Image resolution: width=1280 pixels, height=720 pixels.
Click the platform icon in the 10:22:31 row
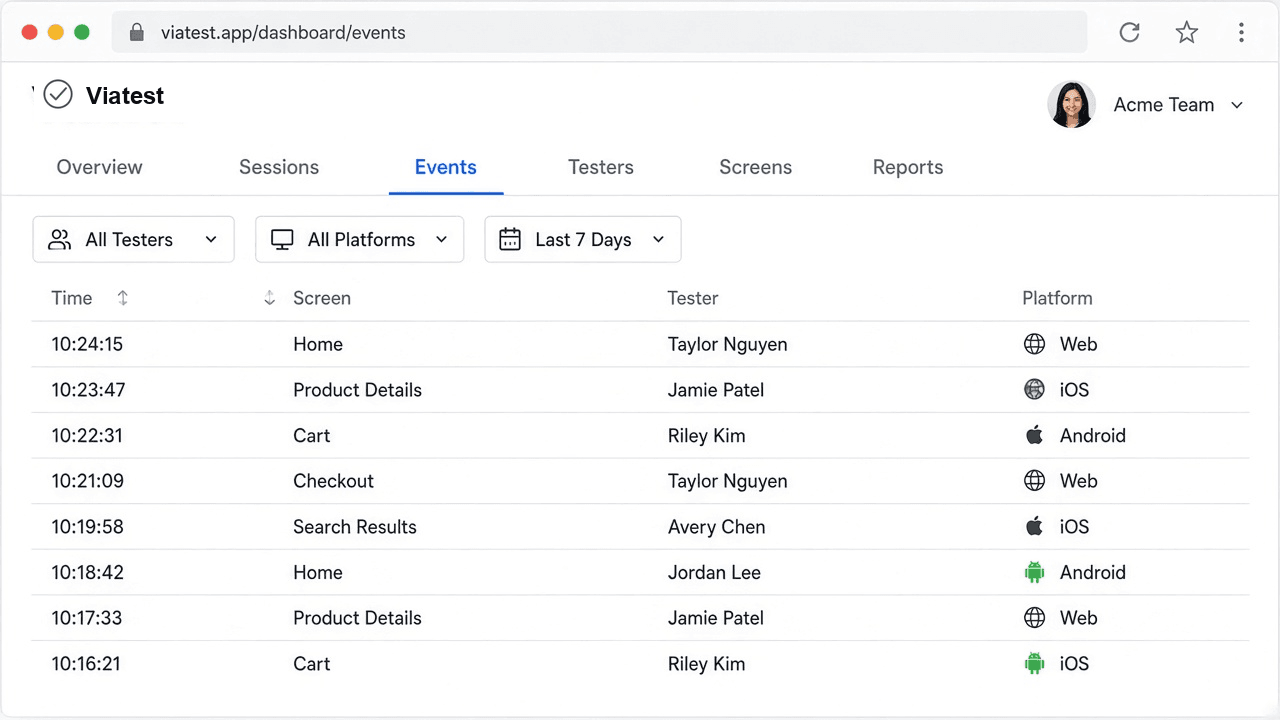click(x=1035, y=435)
